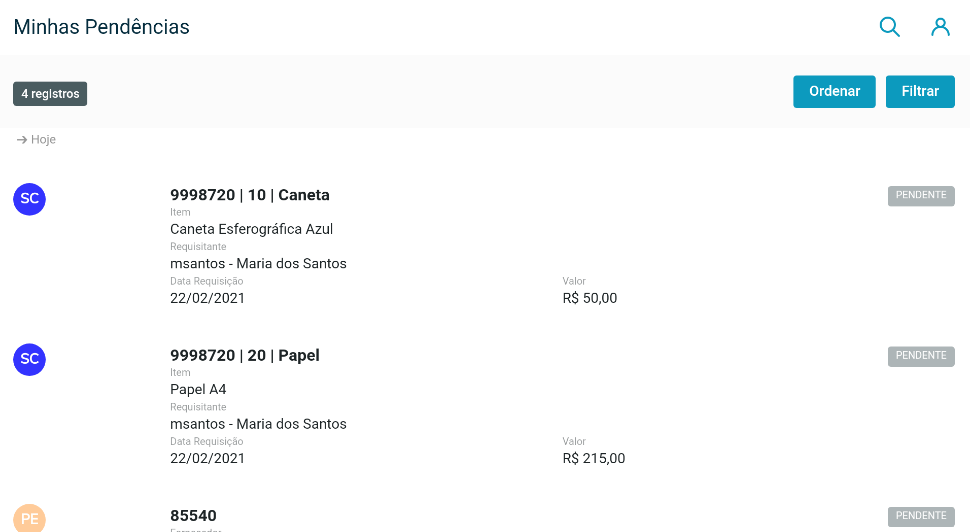
Task: Open the search magnifier icon
Action: 889,27
